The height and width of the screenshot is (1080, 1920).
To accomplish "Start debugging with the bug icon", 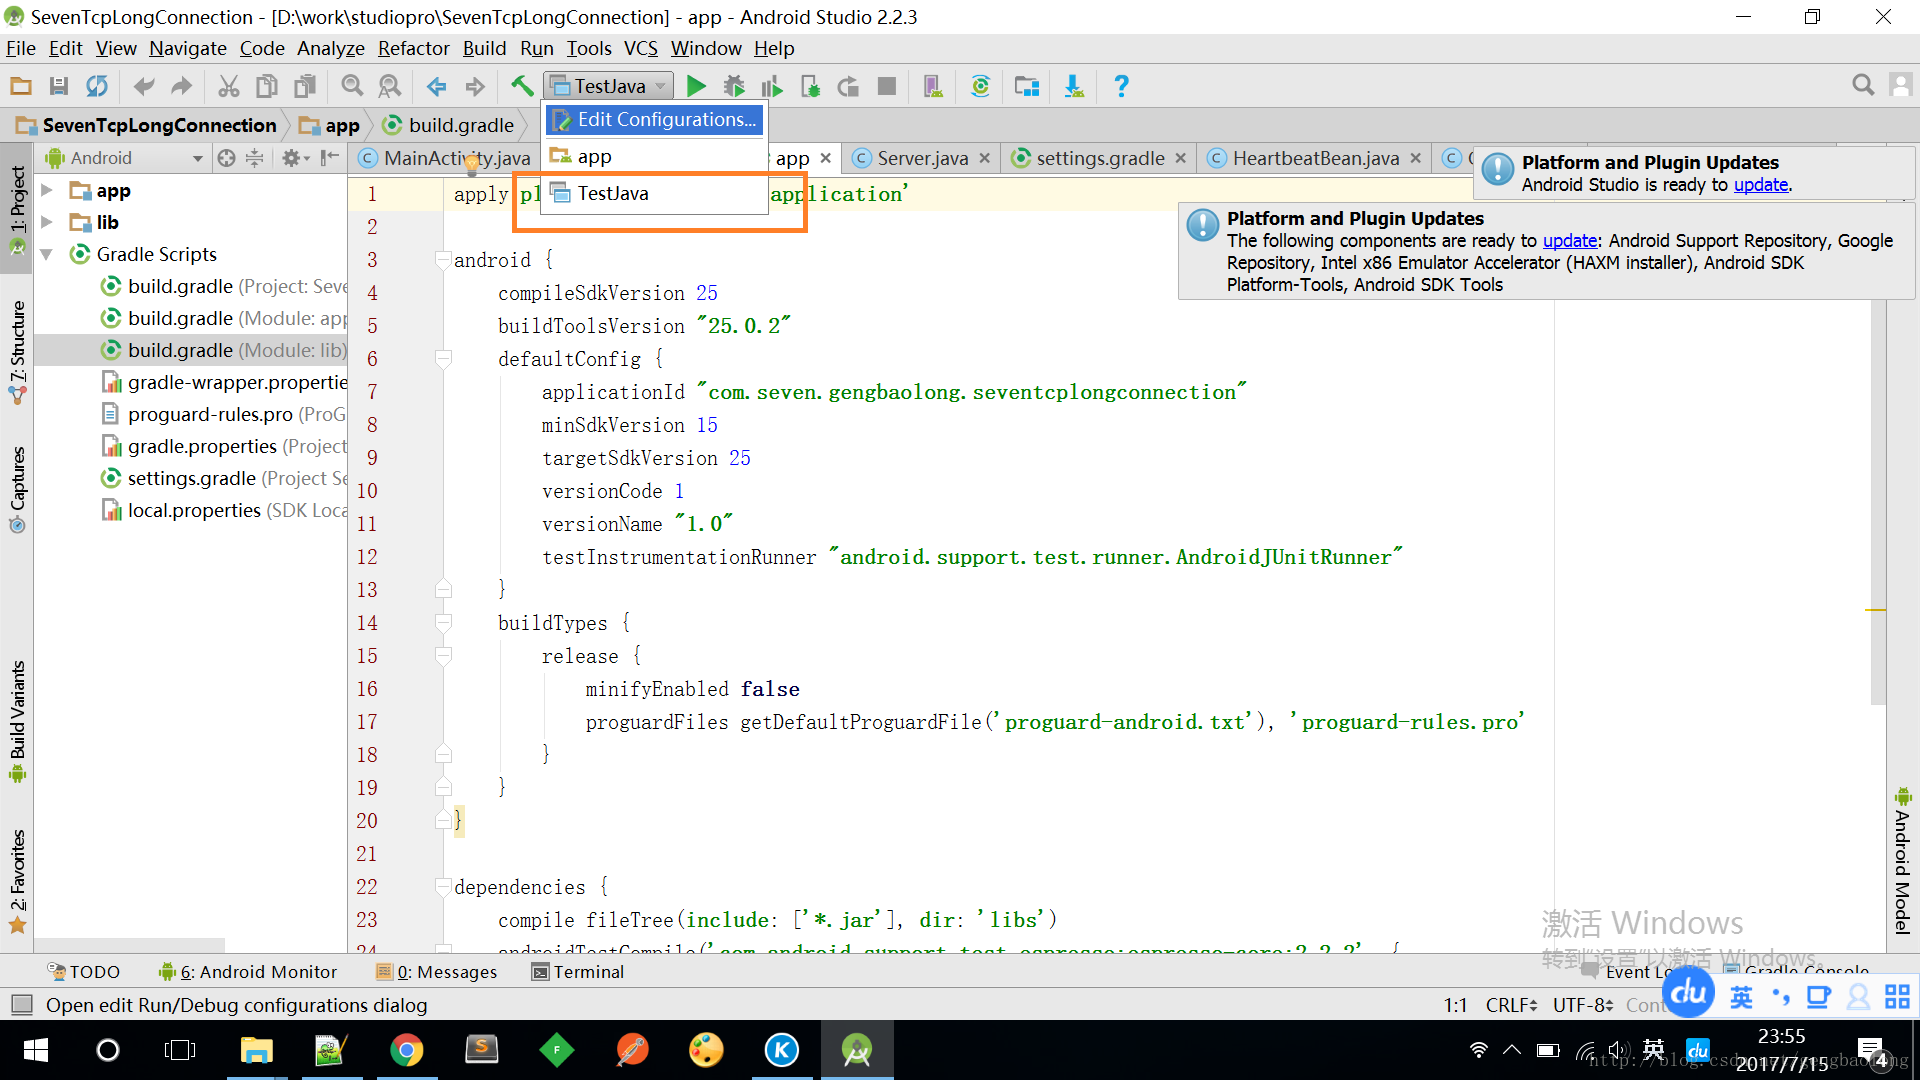I will (735, 87).
